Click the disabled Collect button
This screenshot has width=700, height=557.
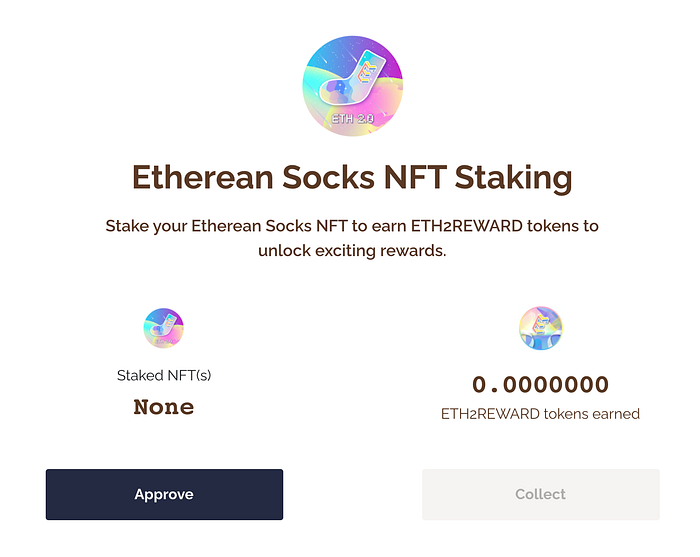541,494
